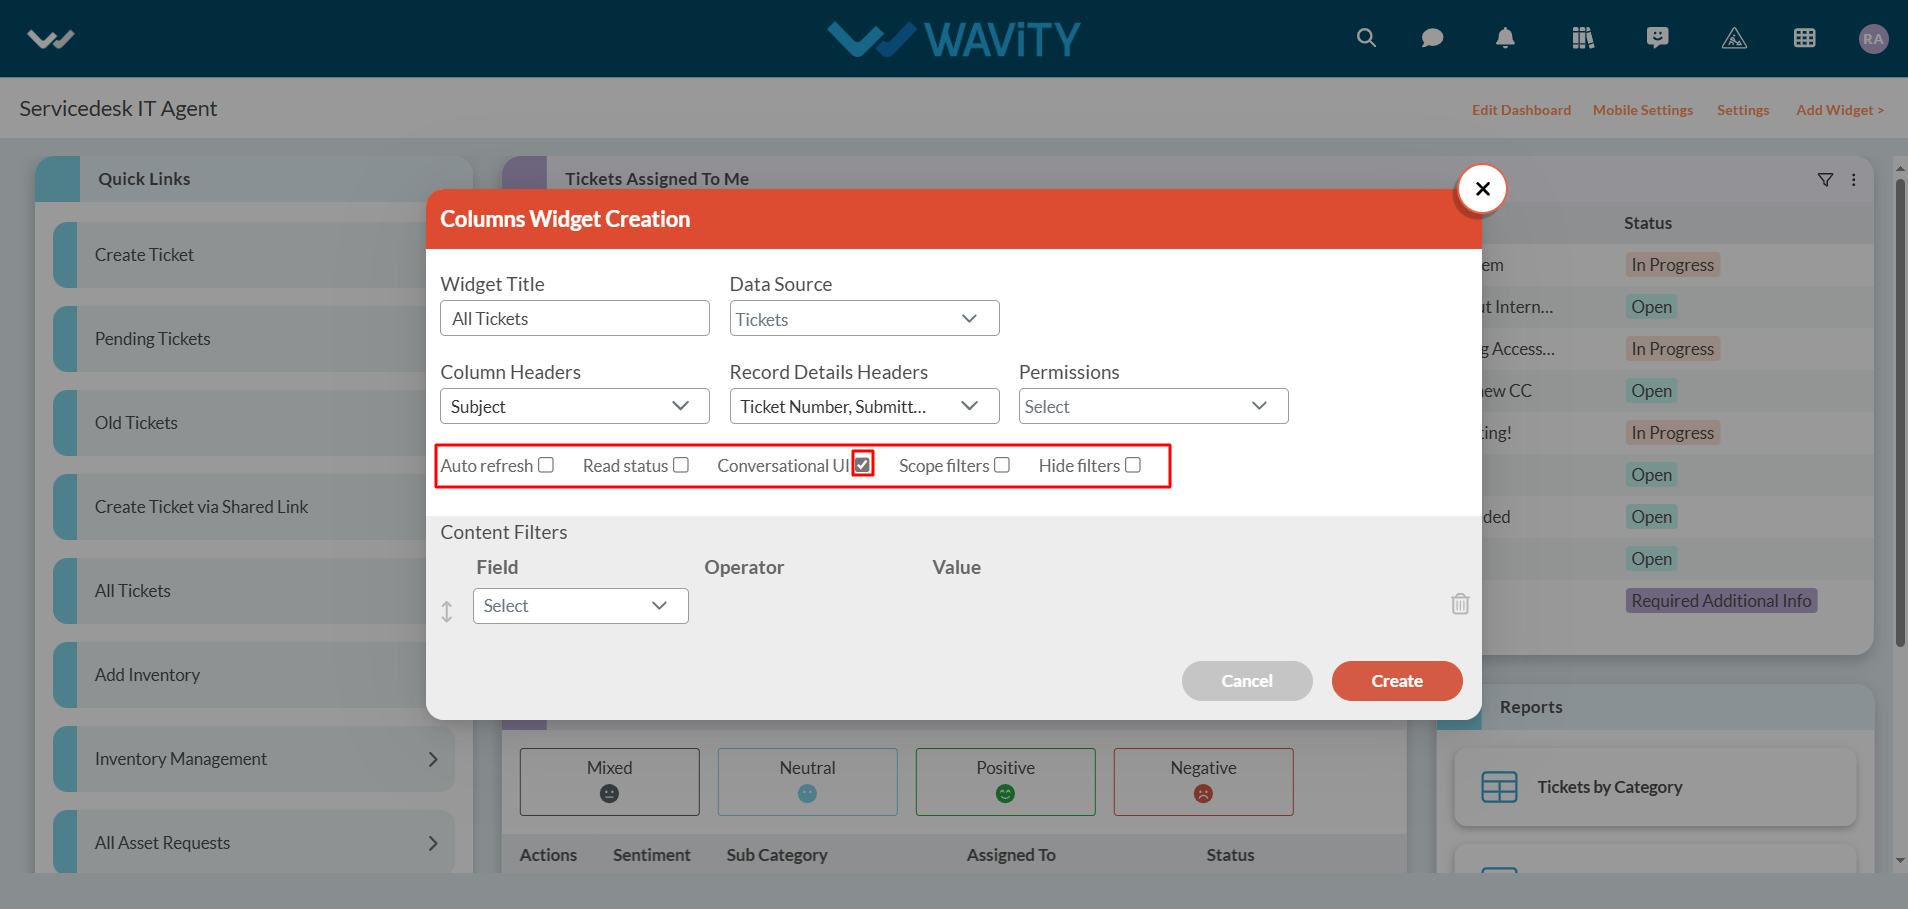Enable the Hide filters checkbox
The width and height of the screenshot is (1908, 909).
pyautogui.click(x=1133, y=465)
